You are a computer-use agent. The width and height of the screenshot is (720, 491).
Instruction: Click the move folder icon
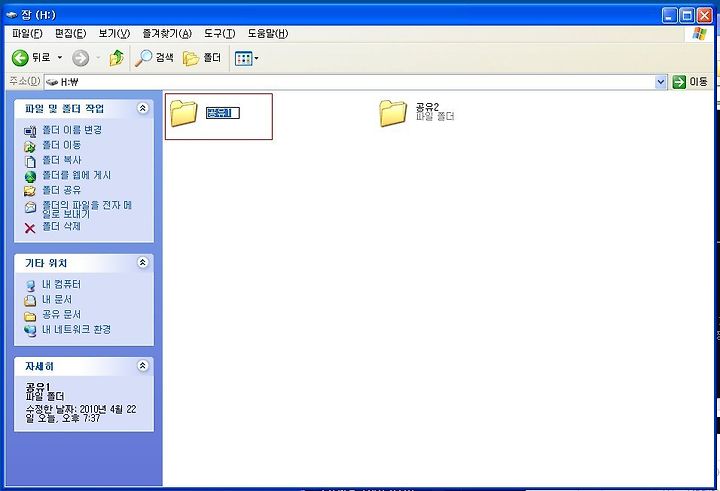(30, 147)
